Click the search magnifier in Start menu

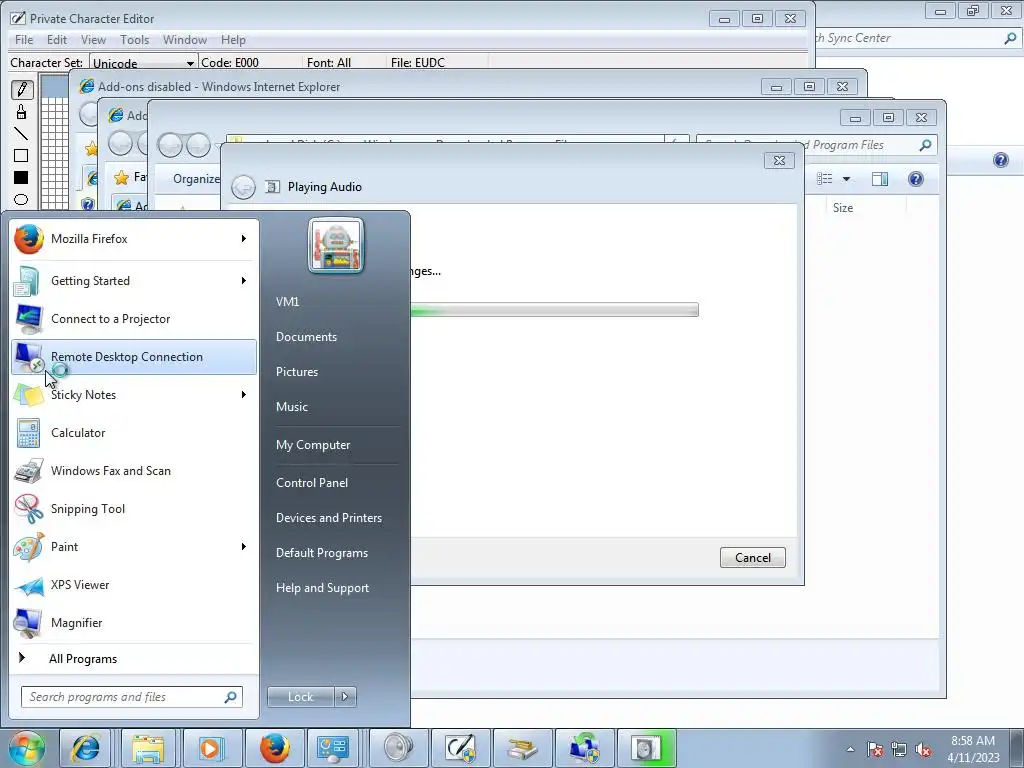[230, 697]
